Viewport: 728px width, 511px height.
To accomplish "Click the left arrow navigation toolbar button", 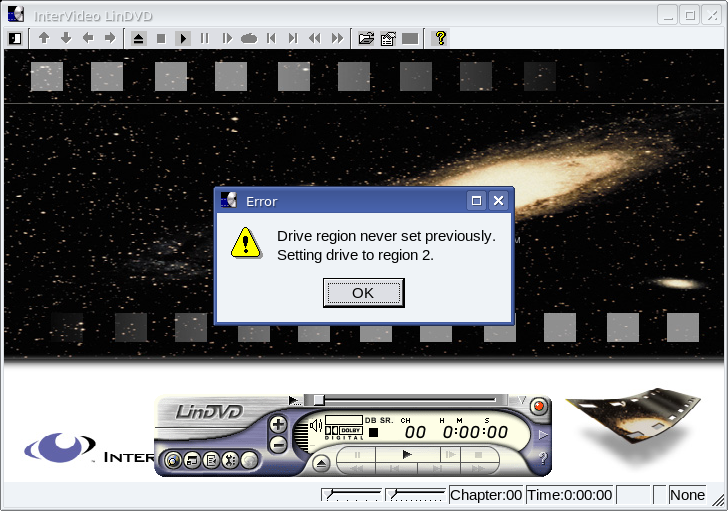I will click(x=88, y=38).
